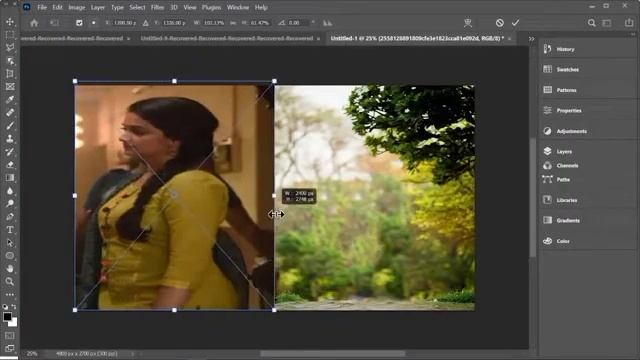The width and height of the screenshot is (640, 360).
Task: Go to the Home screen icon
Action: (34, 23)
